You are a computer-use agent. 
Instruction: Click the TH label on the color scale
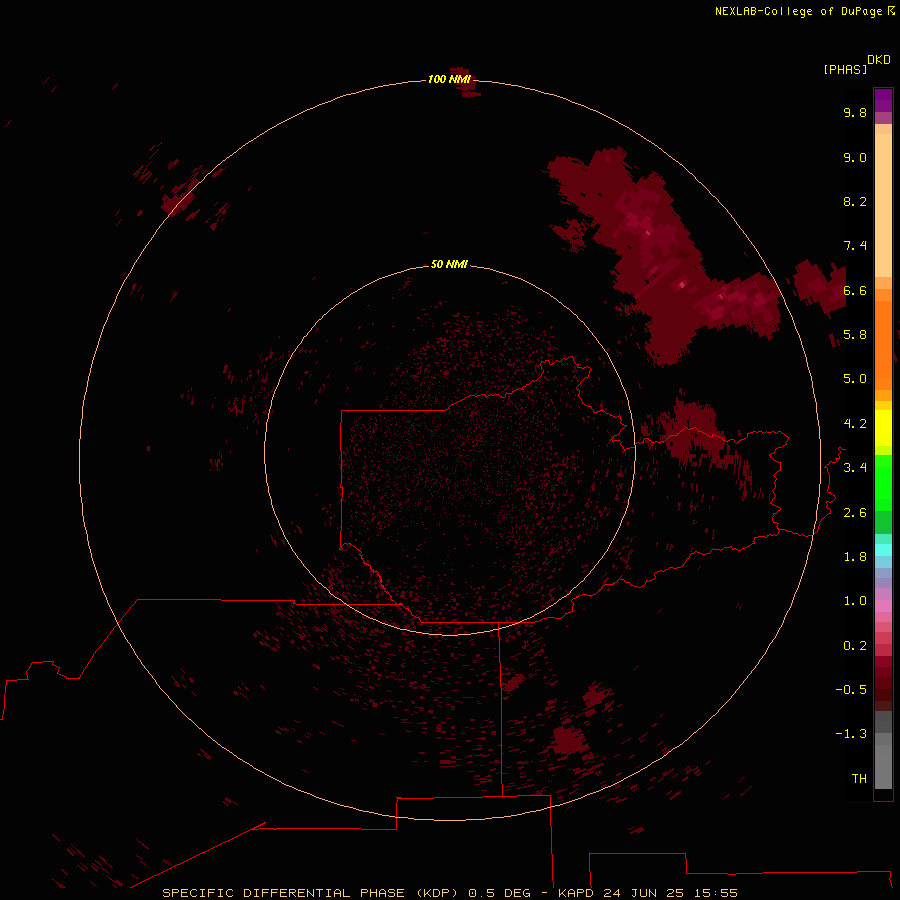tap(859, 779)
